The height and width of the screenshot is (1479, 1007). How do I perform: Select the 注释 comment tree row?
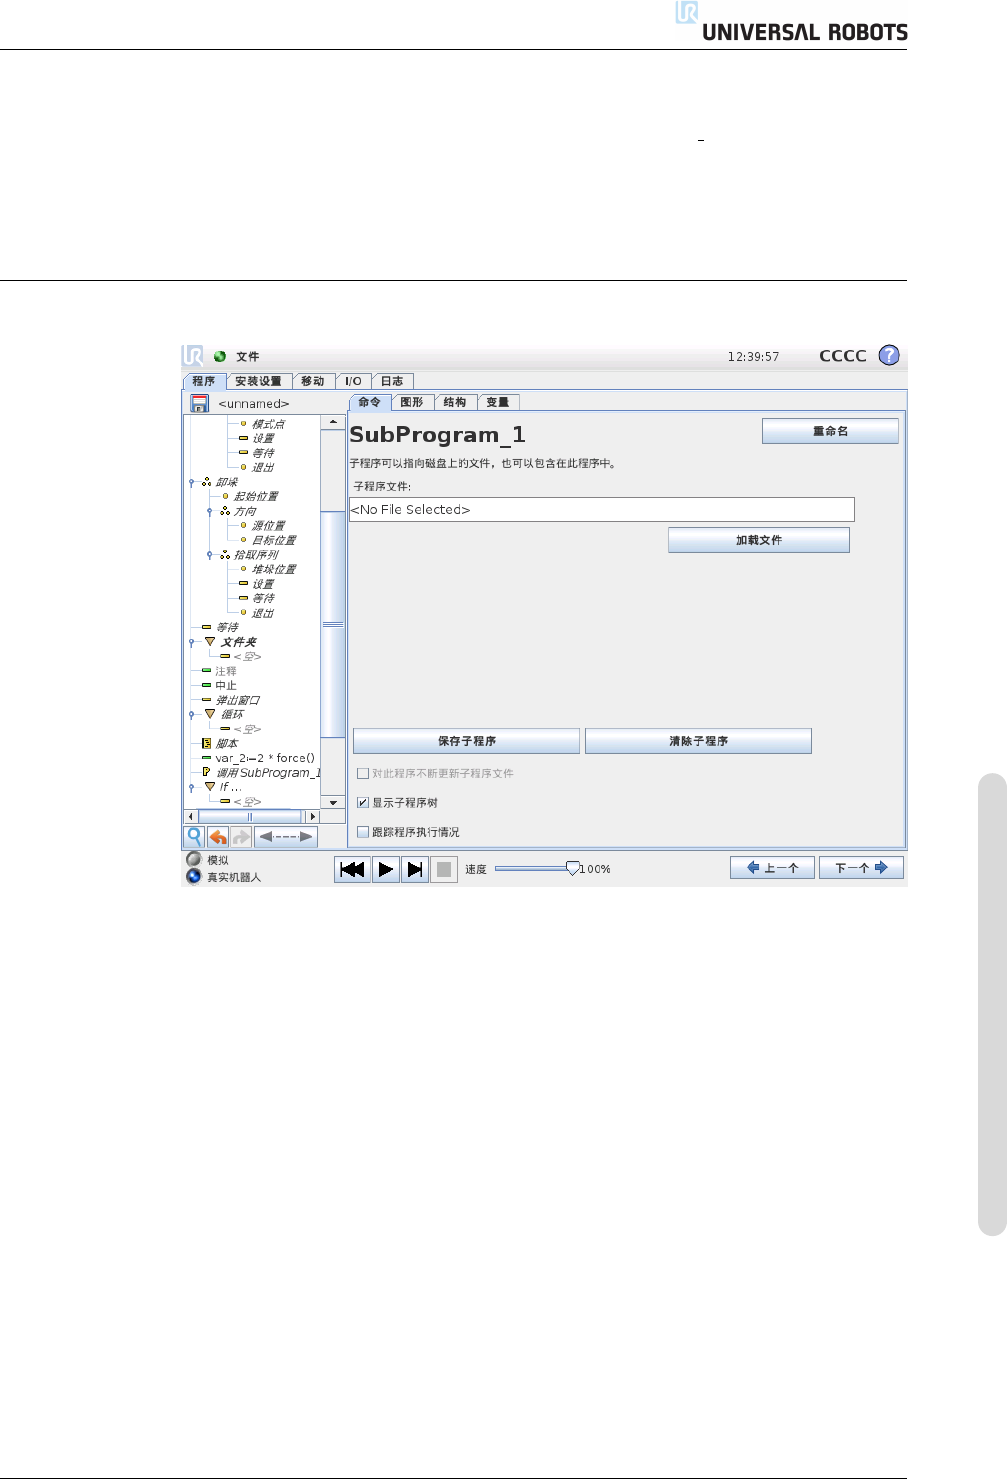[219, 671]
